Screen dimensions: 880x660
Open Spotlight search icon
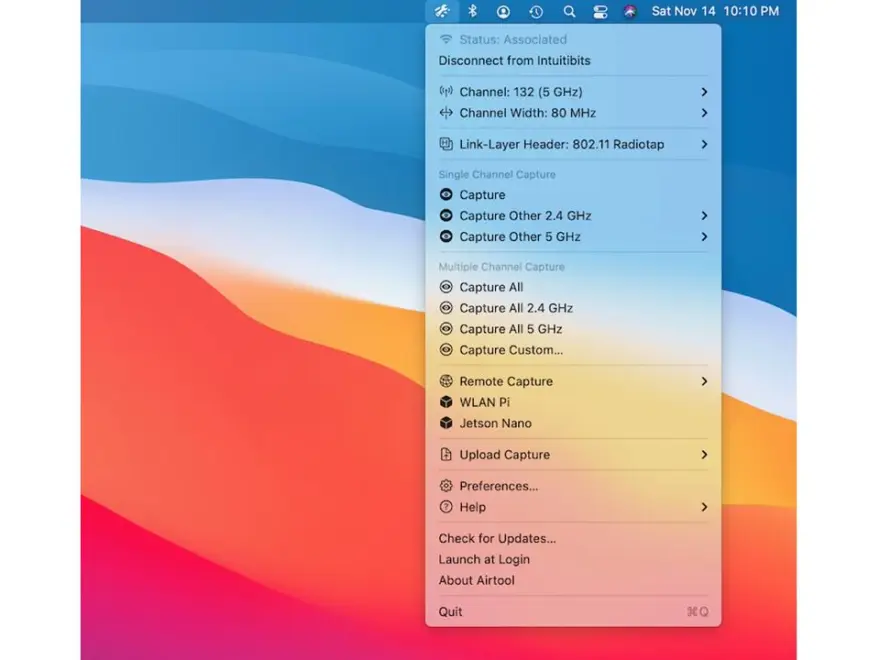tap(569, 12)
